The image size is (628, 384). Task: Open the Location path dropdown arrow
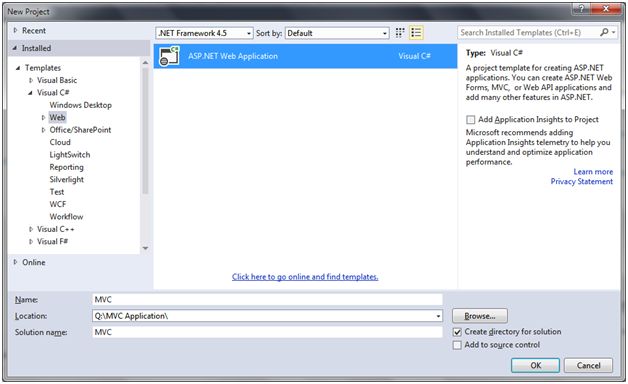click(x=438, y=316)
